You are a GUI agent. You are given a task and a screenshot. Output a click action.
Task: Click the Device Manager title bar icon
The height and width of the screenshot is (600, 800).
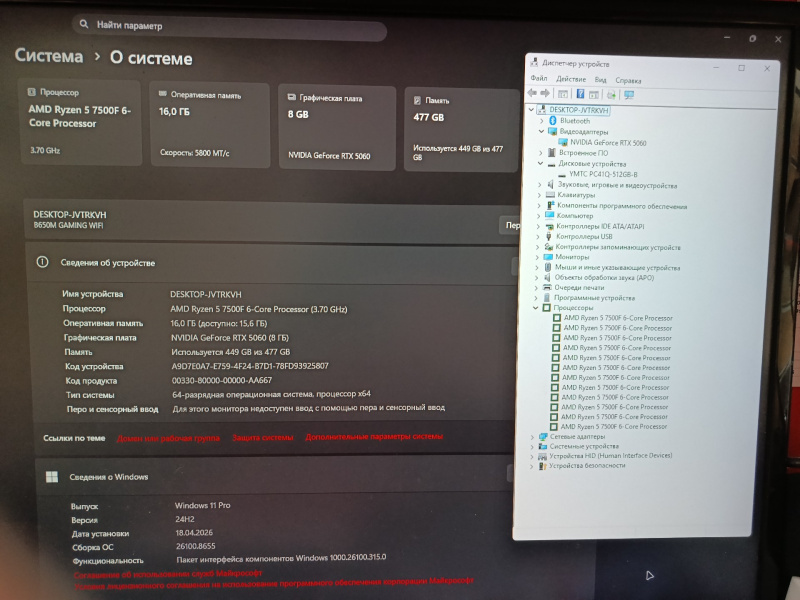534,62
